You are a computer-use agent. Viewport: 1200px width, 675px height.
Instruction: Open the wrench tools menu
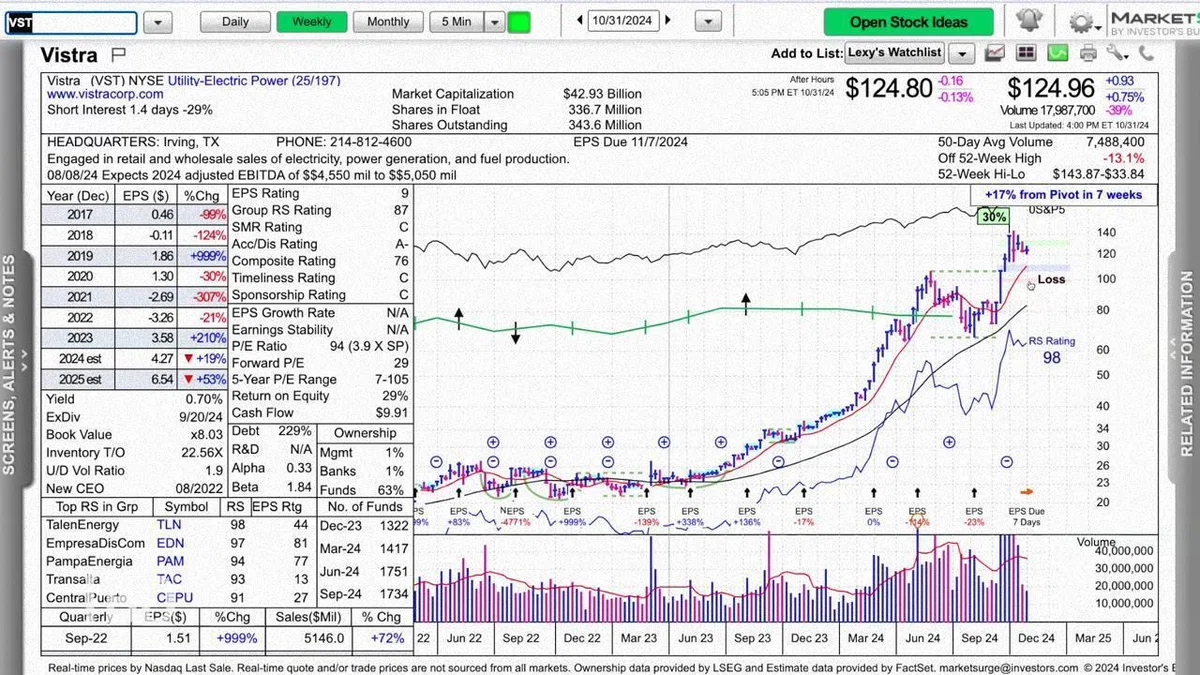click(x=1116, y=53)
